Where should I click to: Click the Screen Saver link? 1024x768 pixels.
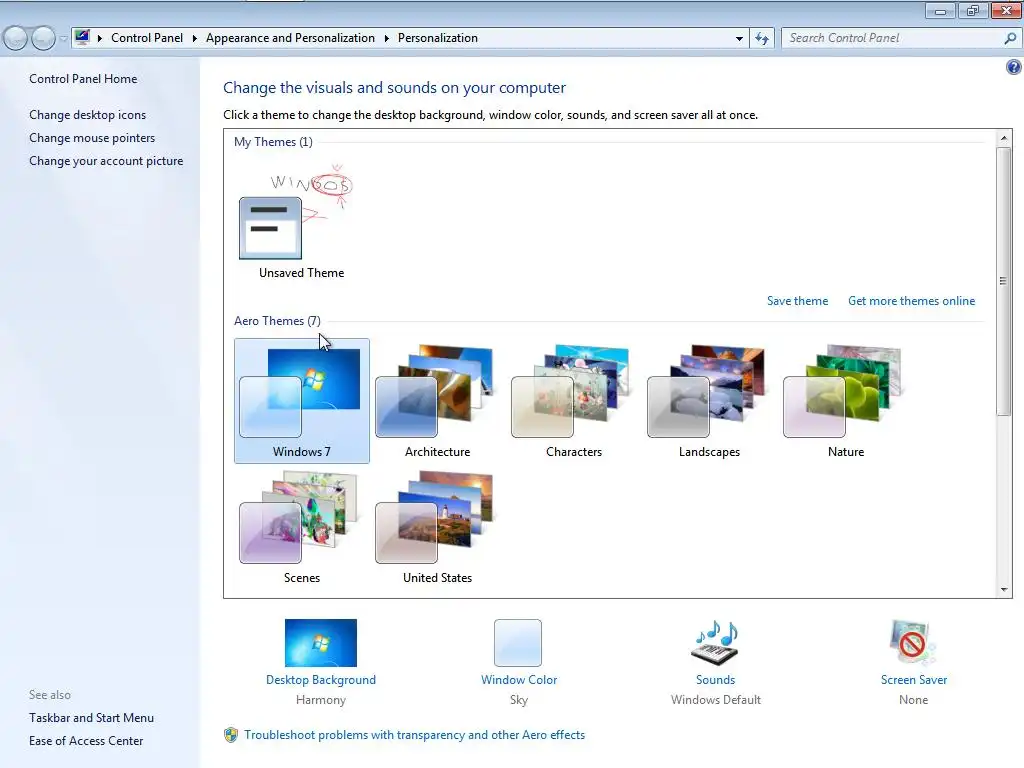pyautogui.click(x=913, y=680)
